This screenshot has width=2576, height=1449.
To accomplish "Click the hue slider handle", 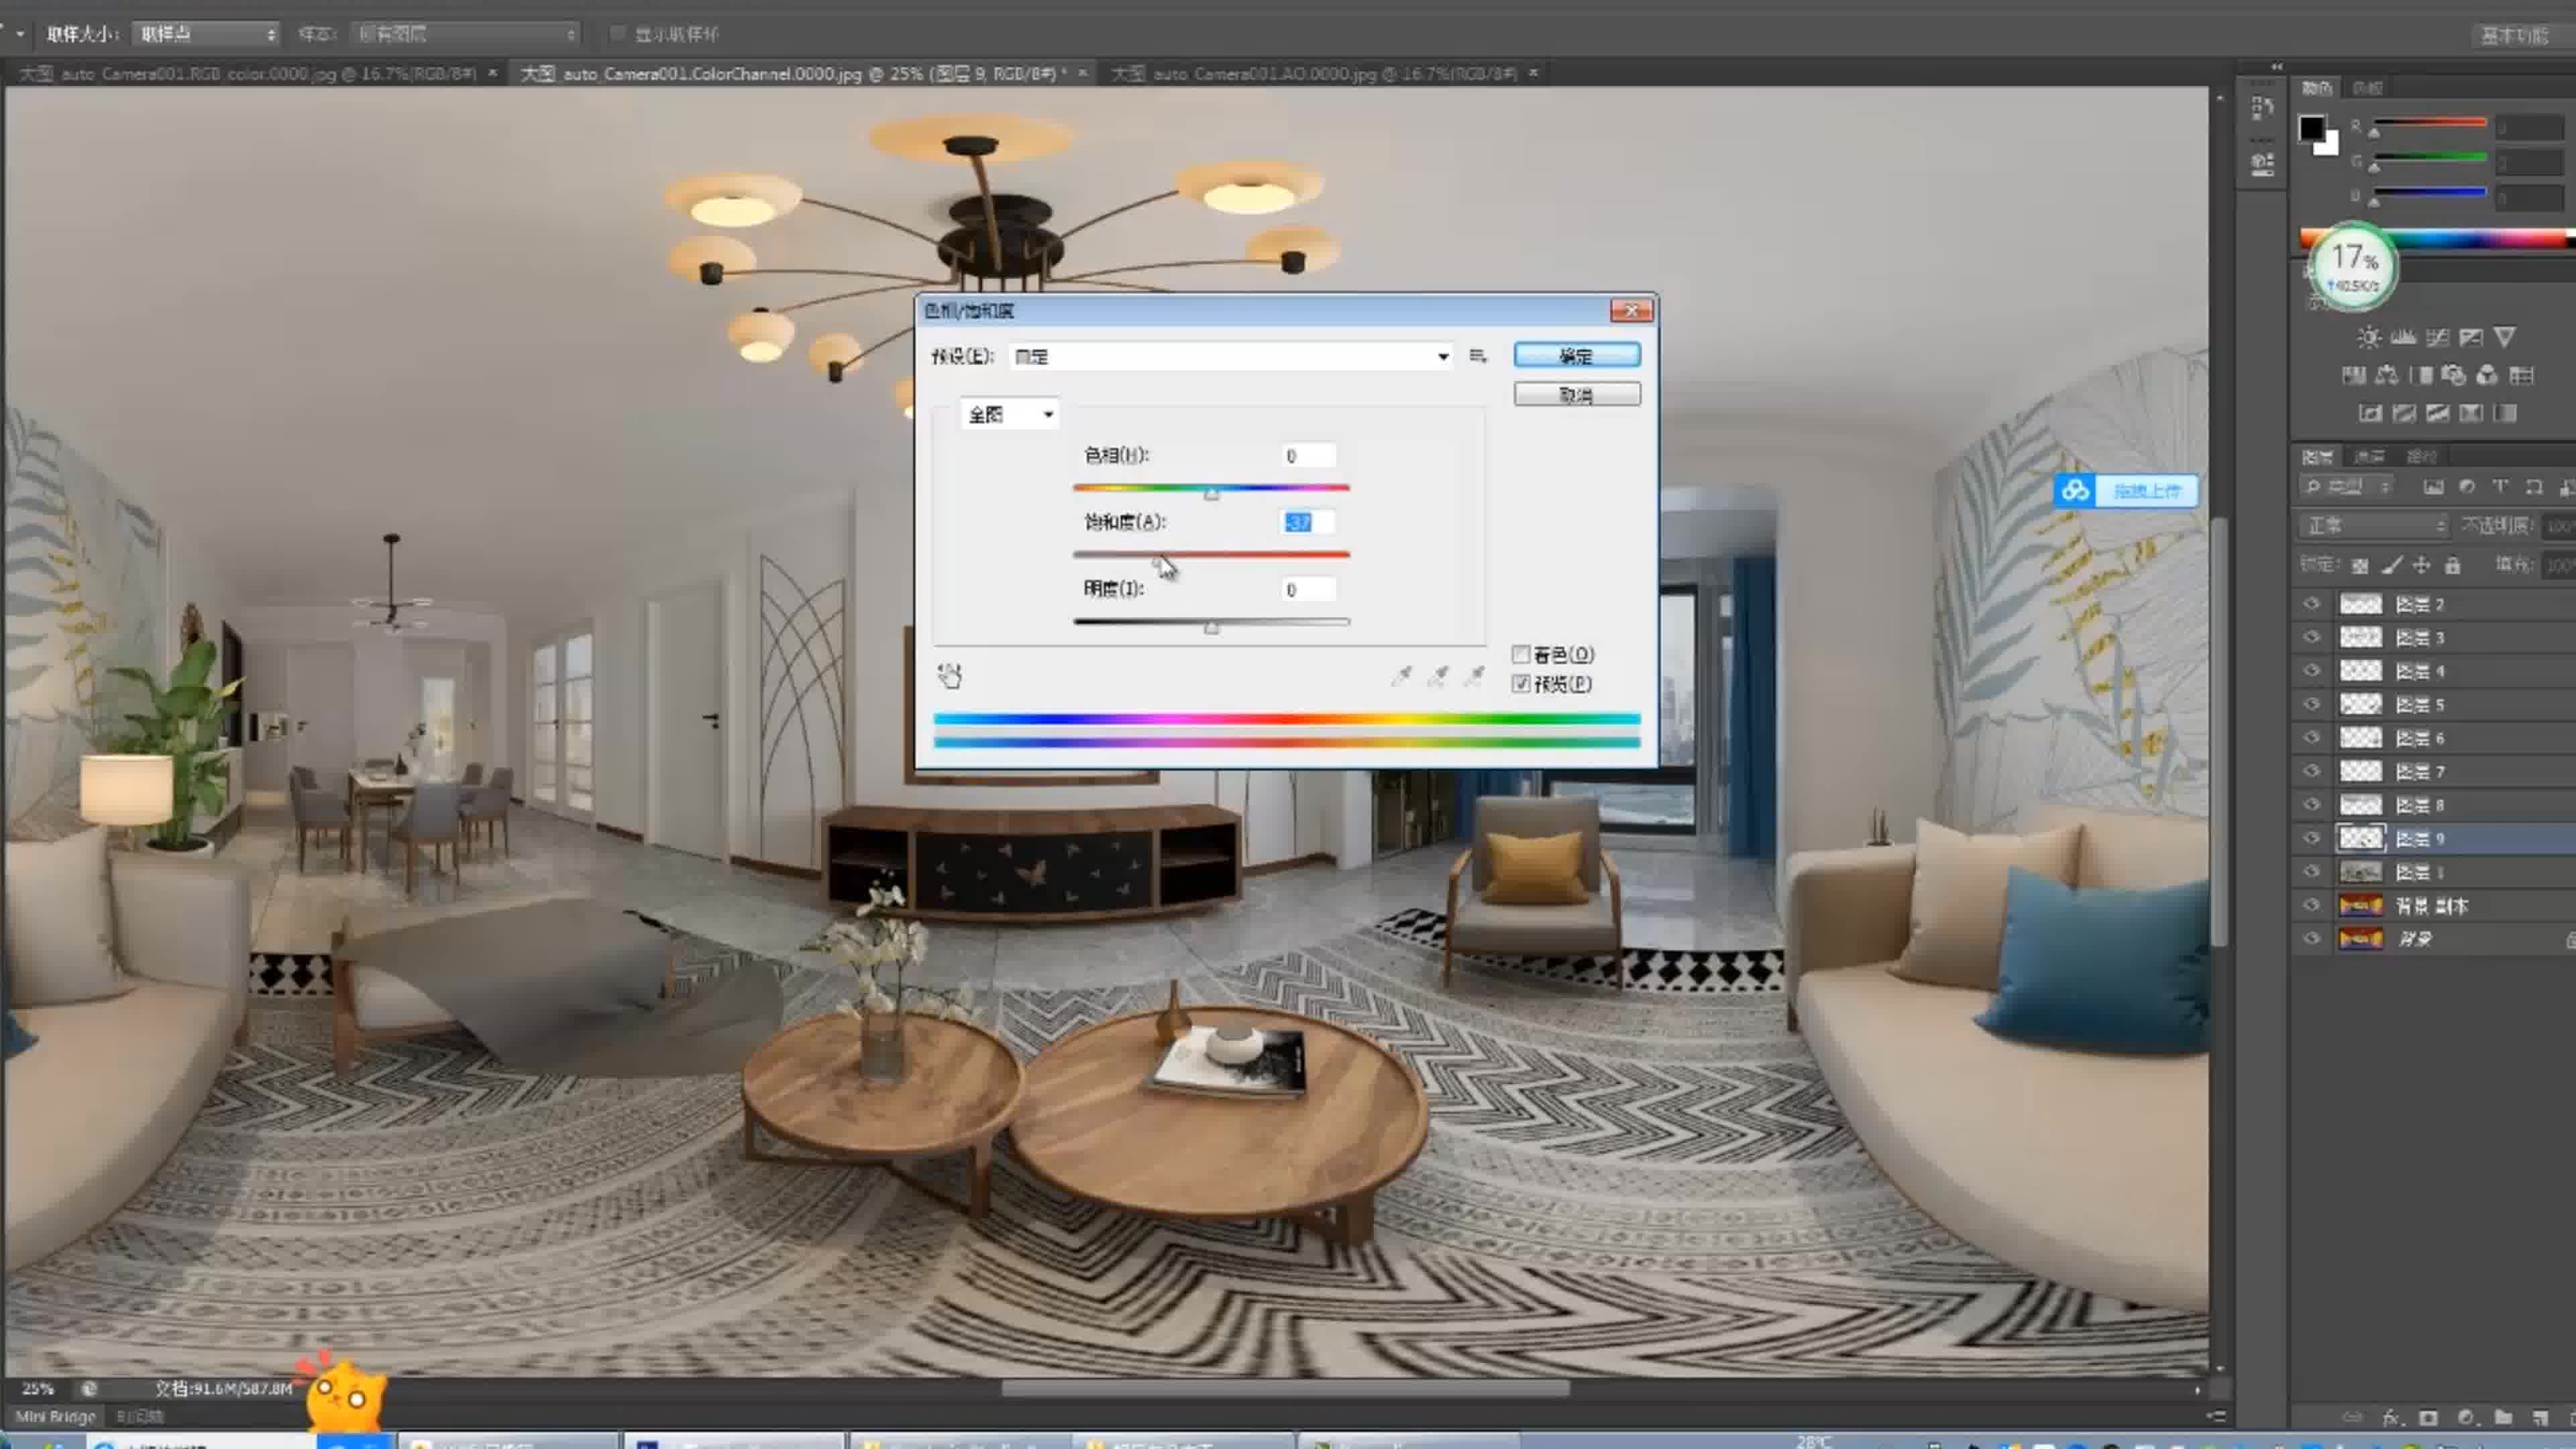I will click(x=1211, y=493).
